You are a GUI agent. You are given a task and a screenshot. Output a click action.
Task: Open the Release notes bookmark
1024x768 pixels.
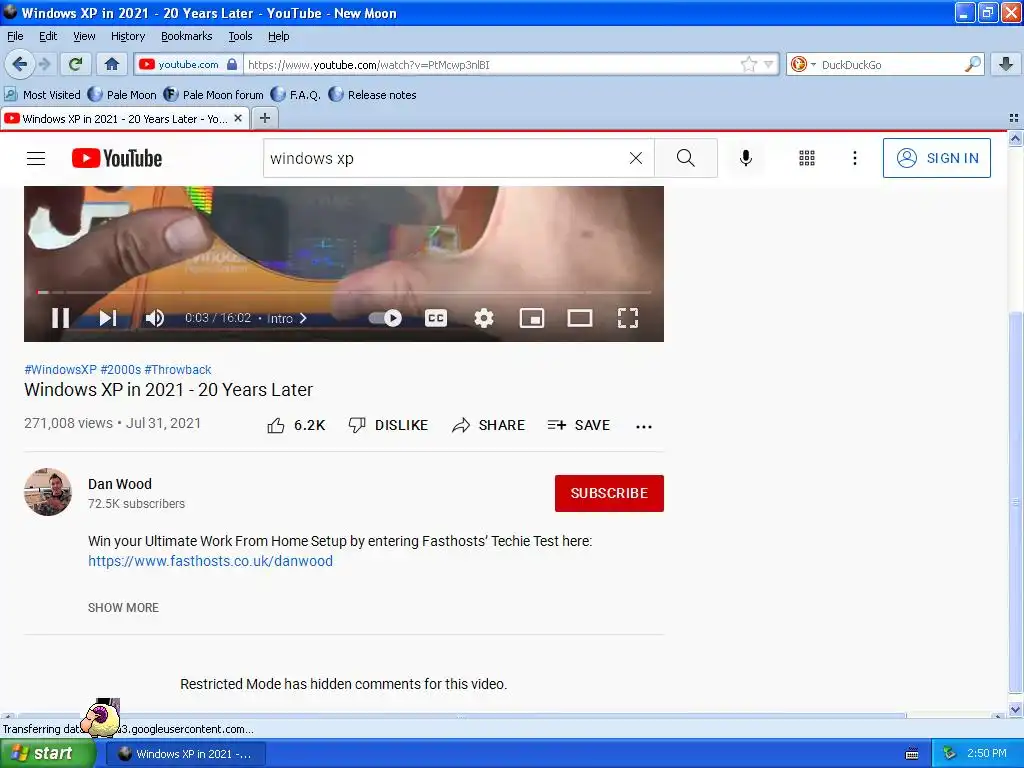(372, 95)
